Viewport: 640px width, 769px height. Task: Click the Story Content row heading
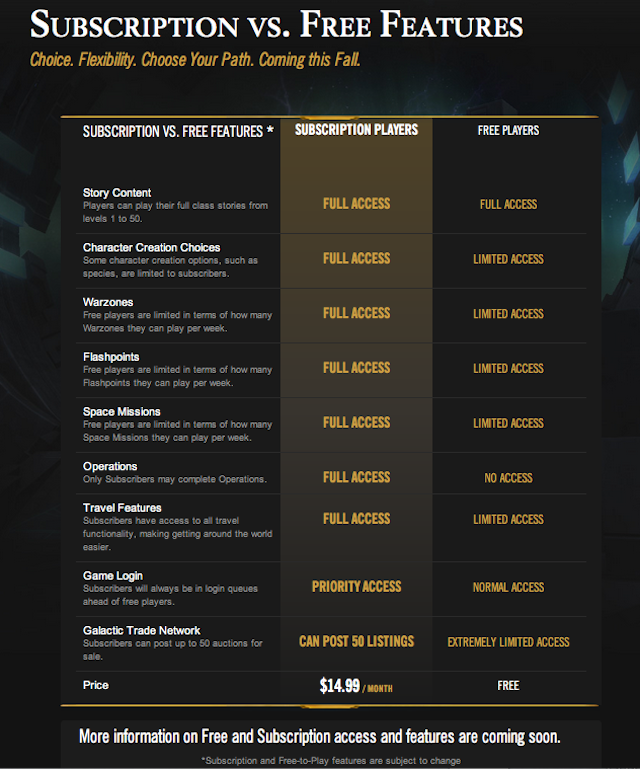(x=117, y=193)
